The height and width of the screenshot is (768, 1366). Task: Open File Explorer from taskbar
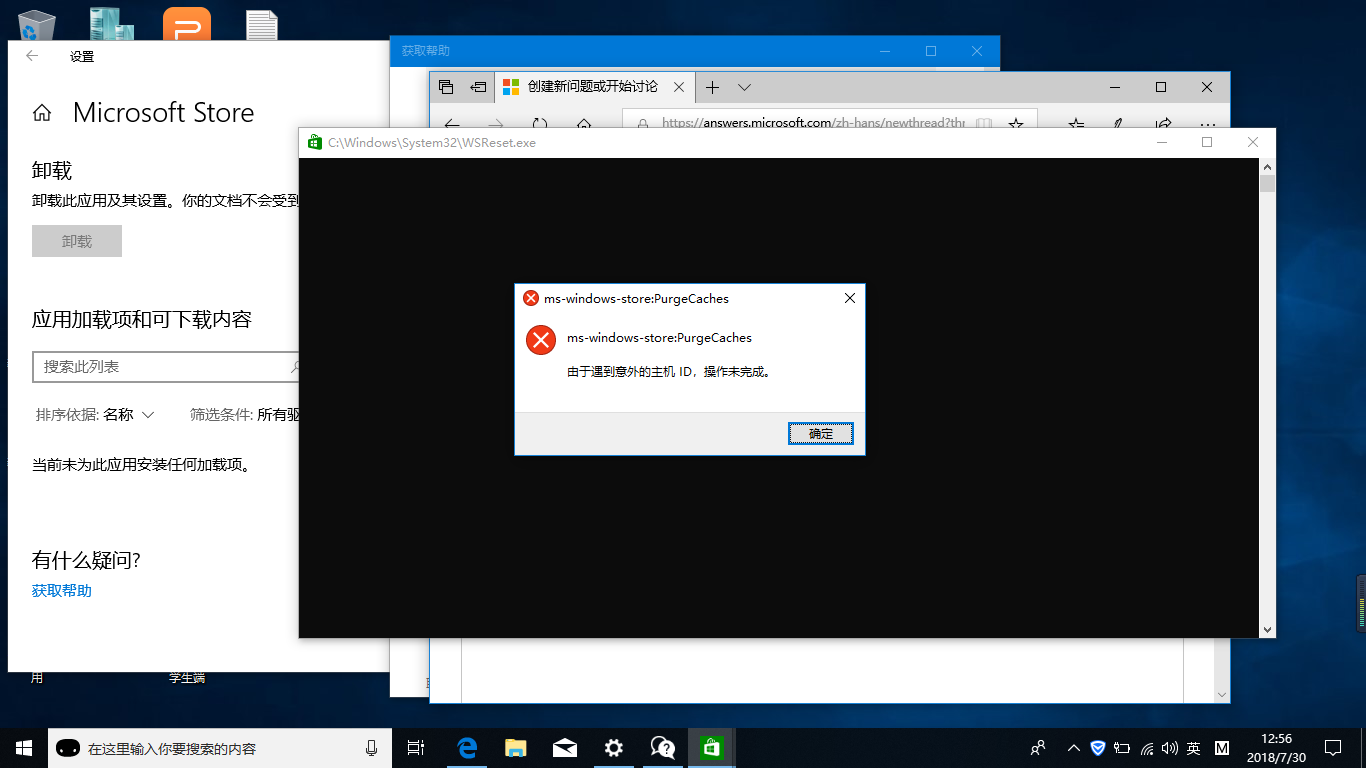click(516, 747)
